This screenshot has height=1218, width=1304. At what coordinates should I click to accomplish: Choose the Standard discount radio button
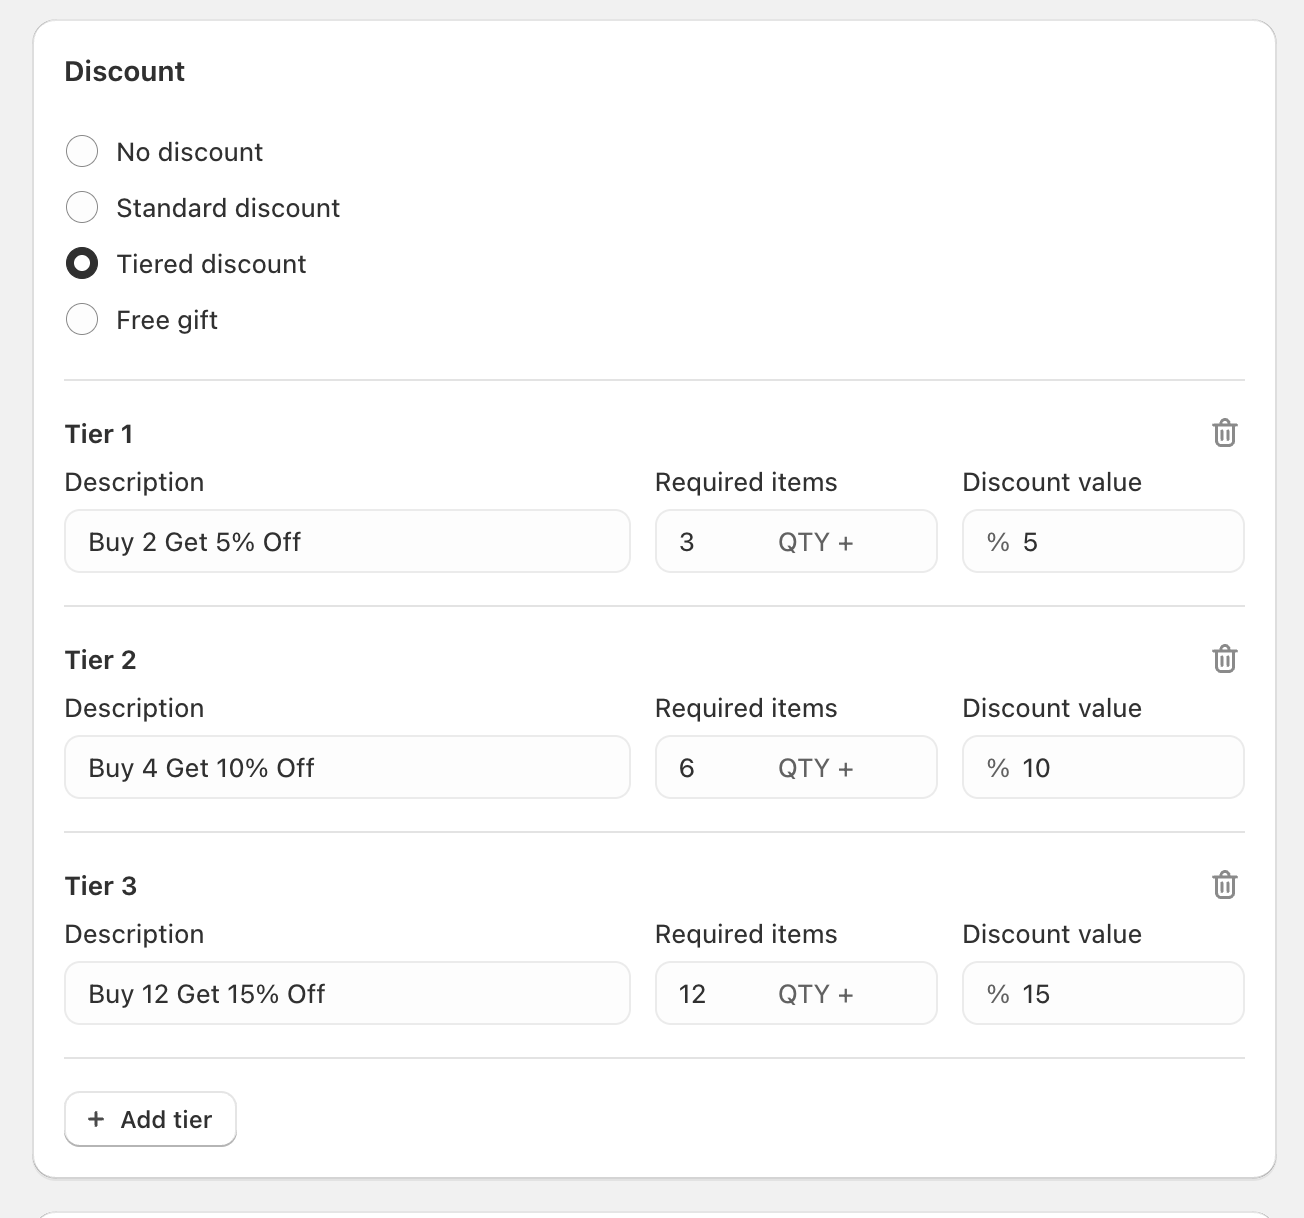(x=82, y=208)
